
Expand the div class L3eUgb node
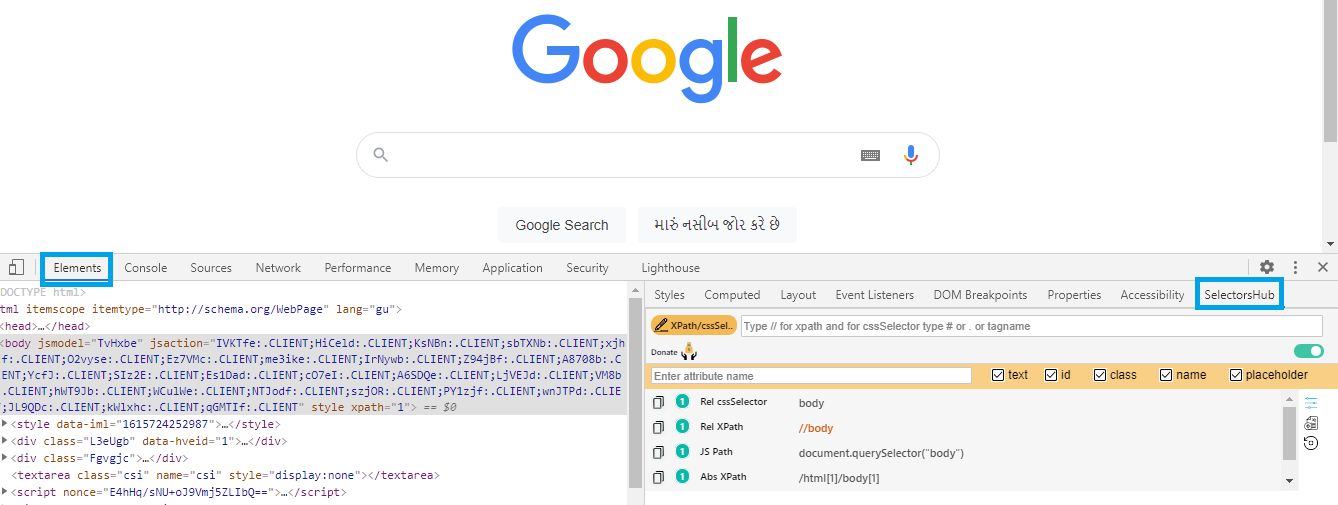point(5,441)
